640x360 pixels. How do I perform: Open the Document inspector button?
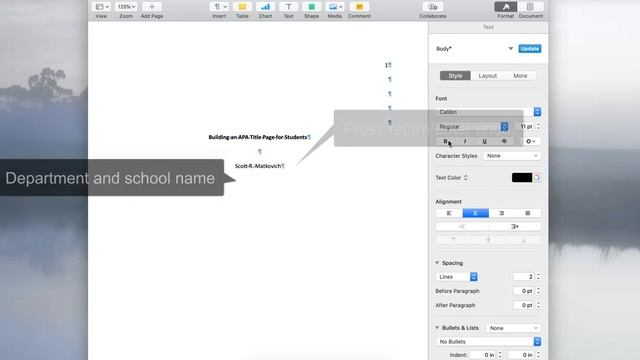[x=530, y=7]
